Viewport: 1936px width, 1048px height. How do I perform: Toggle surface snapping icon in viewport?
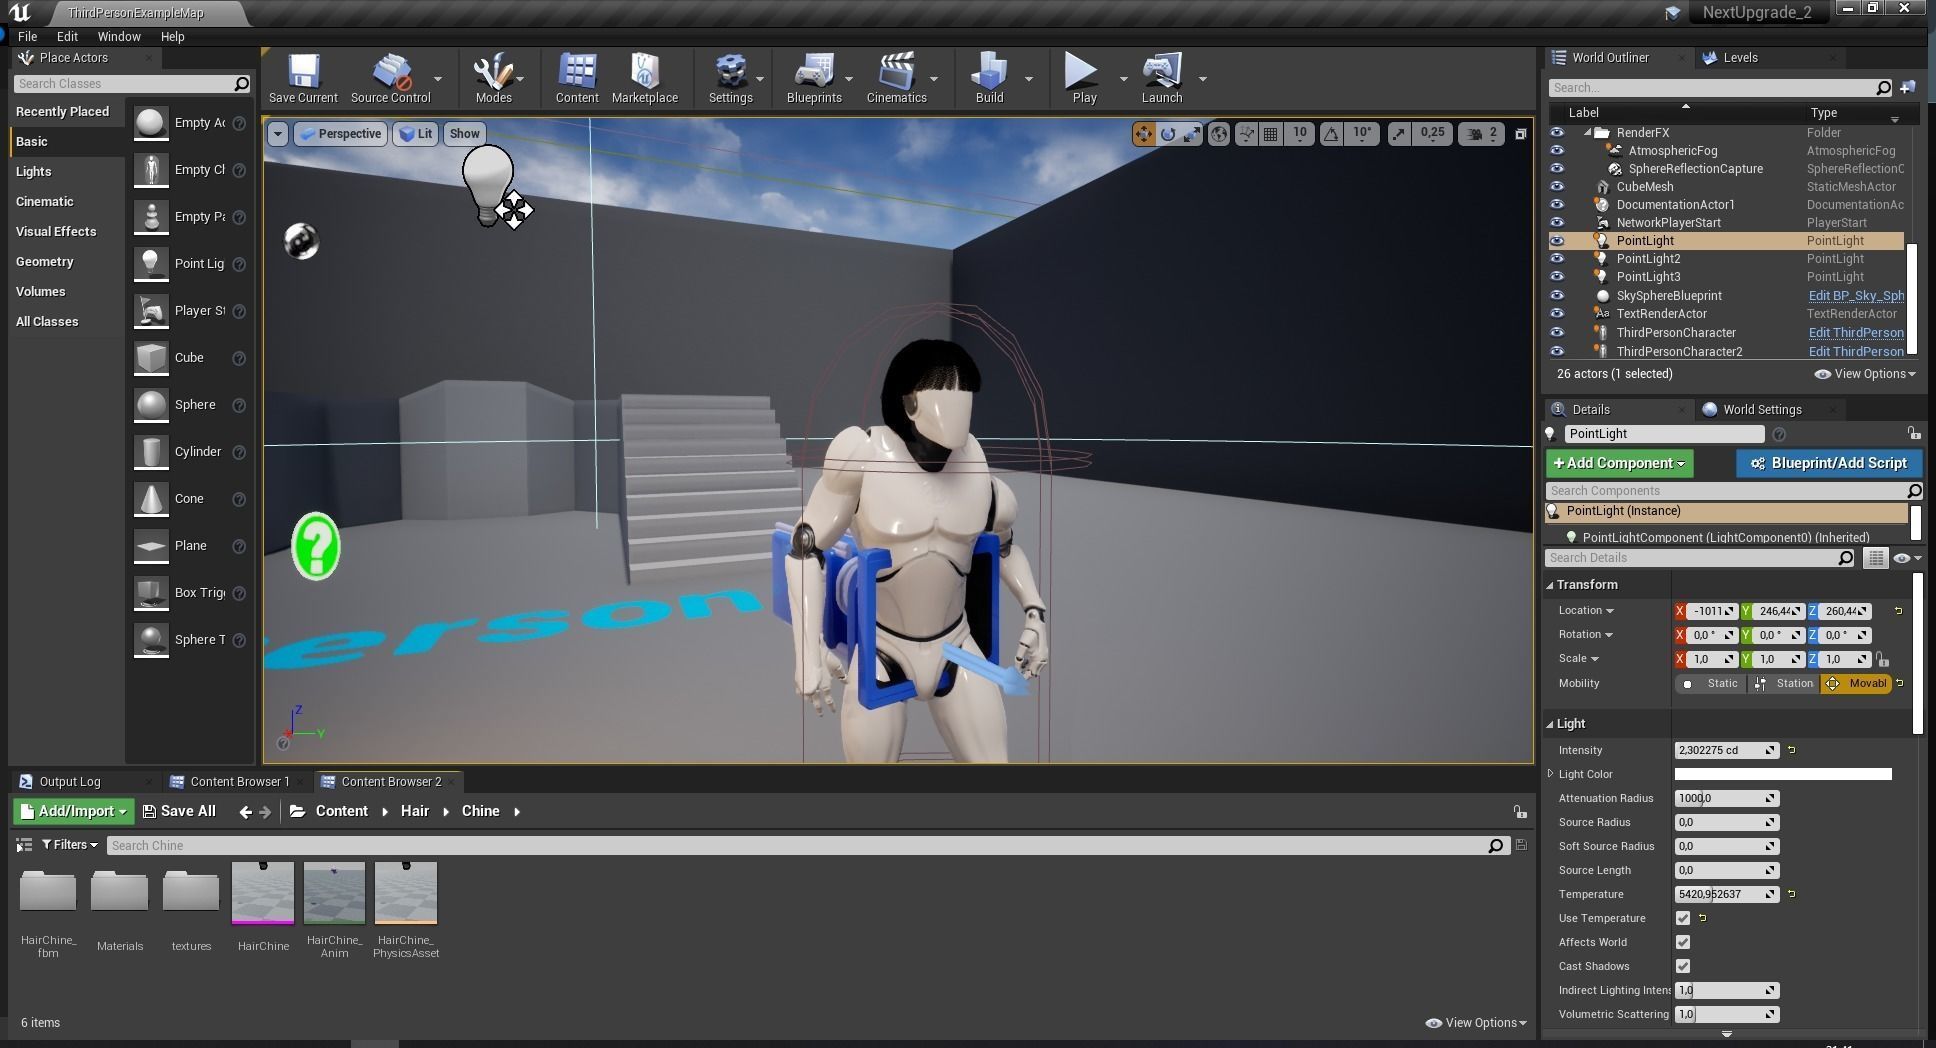point(1246,134)
